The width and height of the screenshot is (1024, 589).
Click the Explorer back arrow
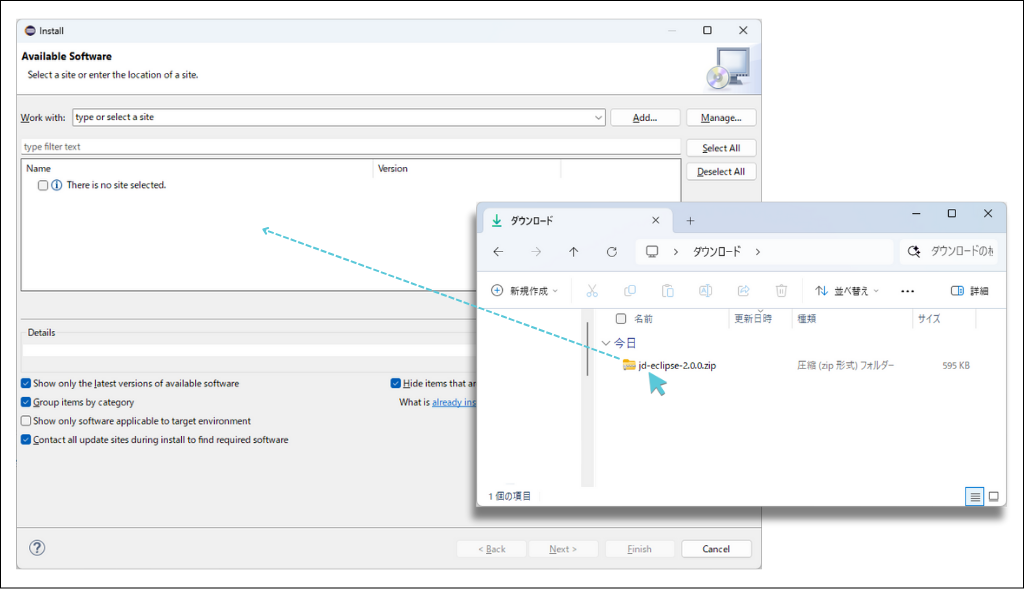498,252
